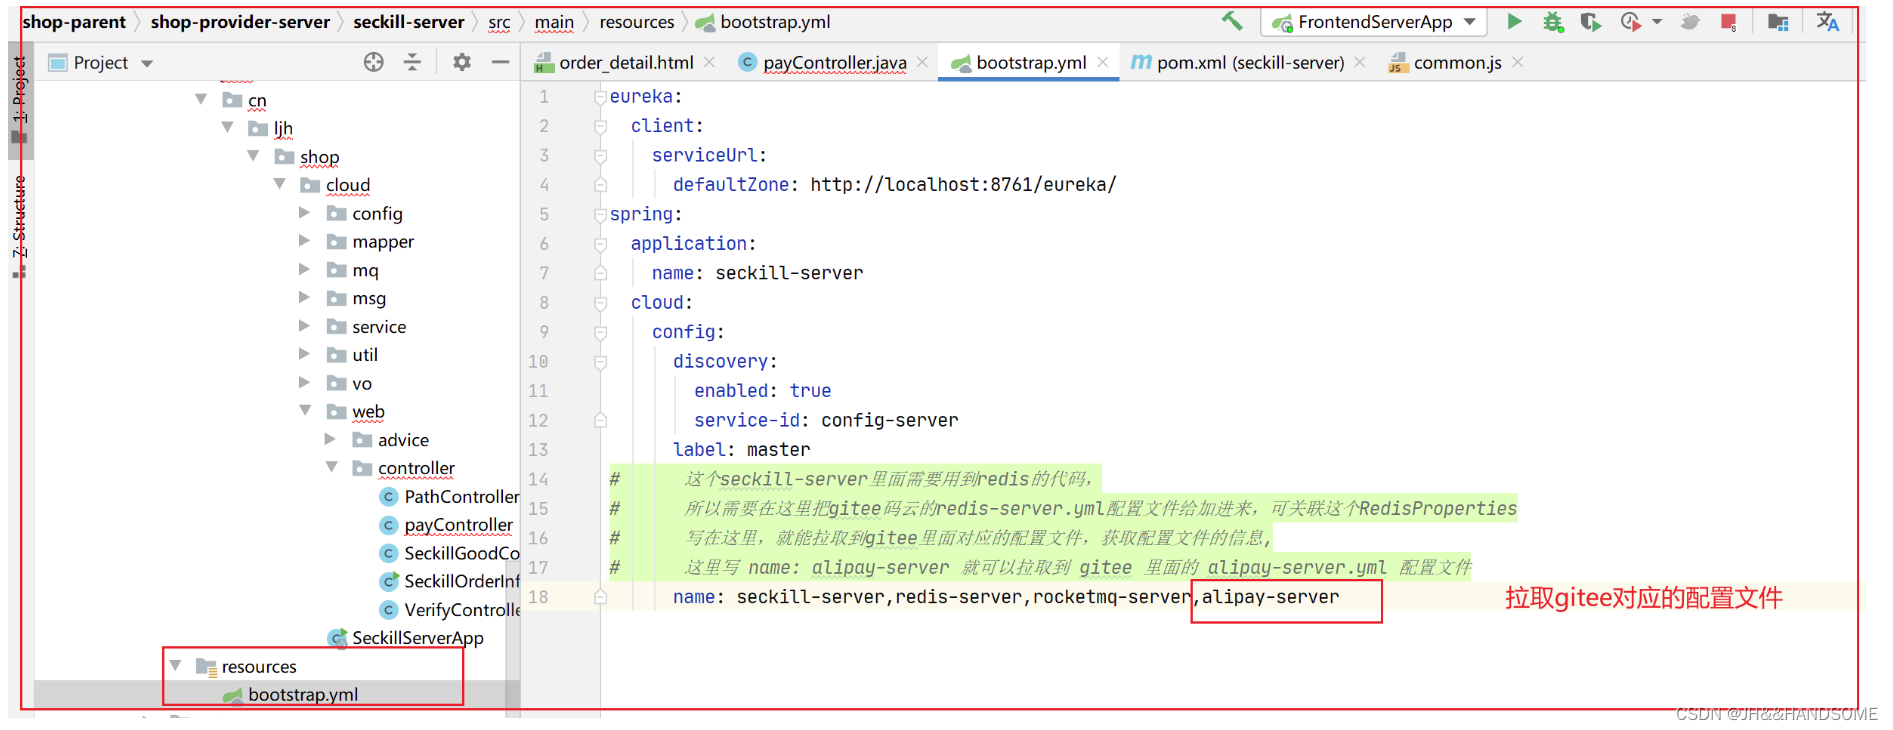The image size is (1893, 730).
Task: Expand the mq folder
Action: (x=304, y=269)
